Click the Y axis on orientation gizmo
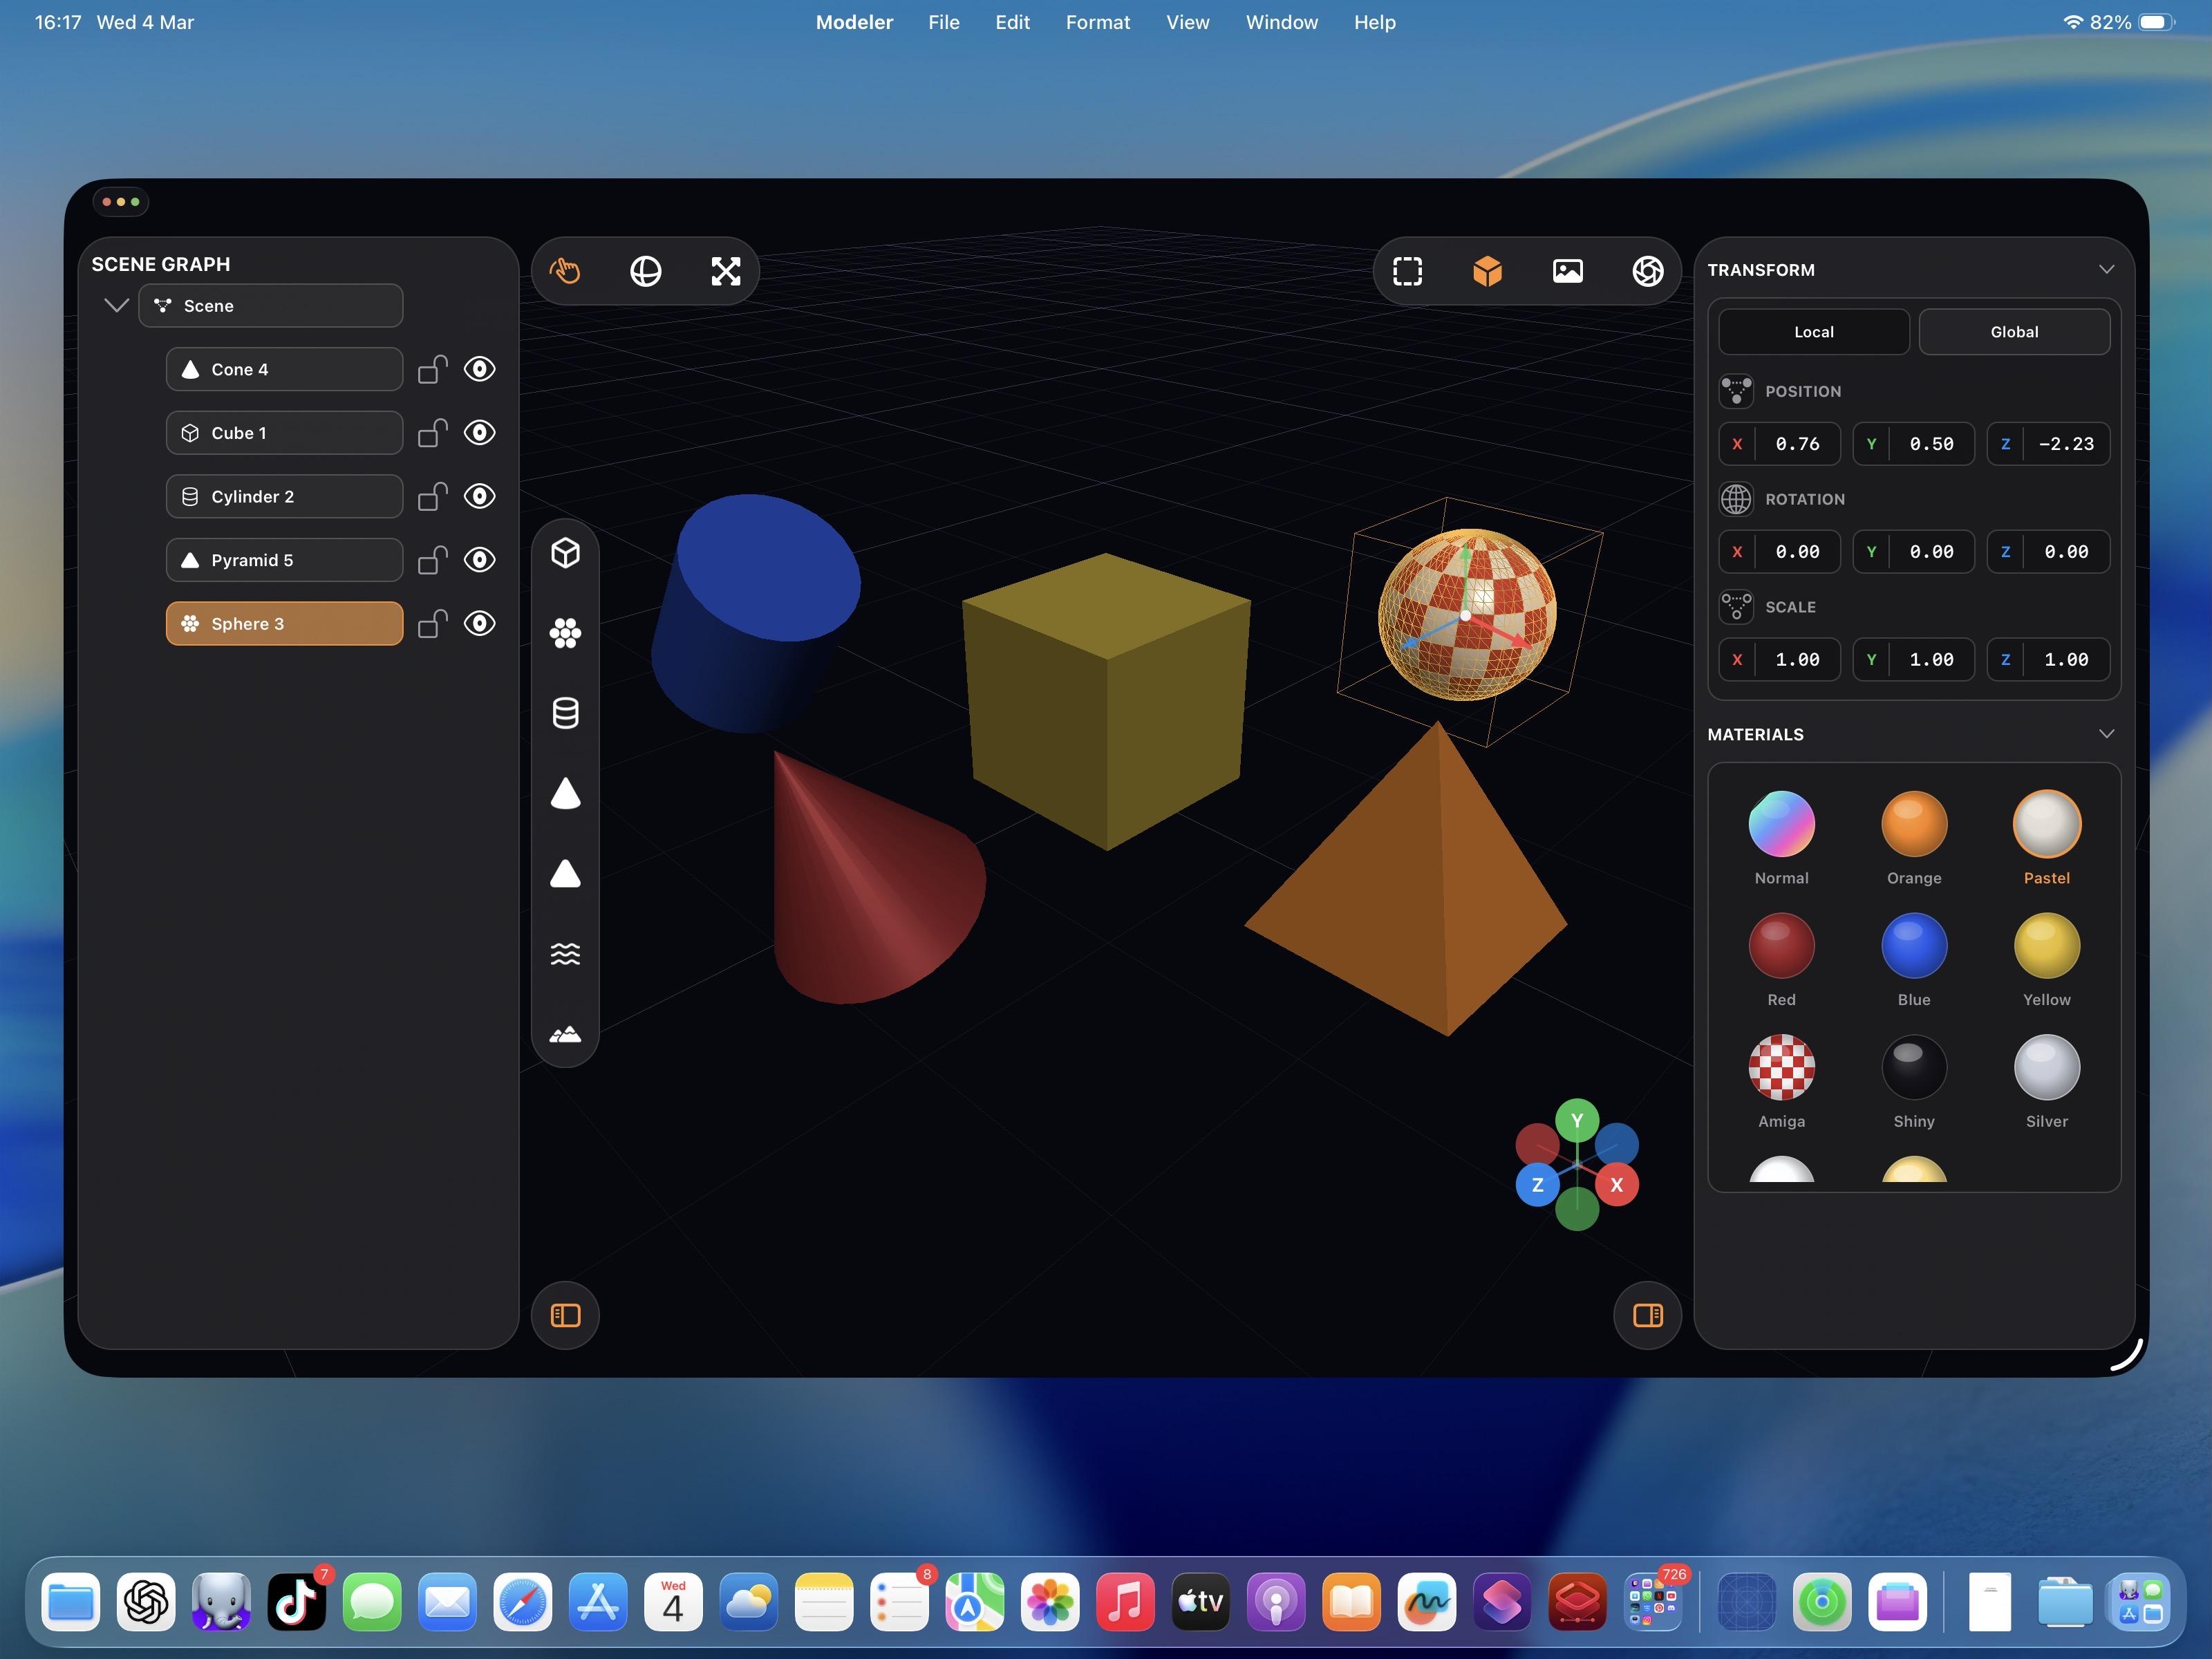 pyautogui.click(x=1577, y=1121)
